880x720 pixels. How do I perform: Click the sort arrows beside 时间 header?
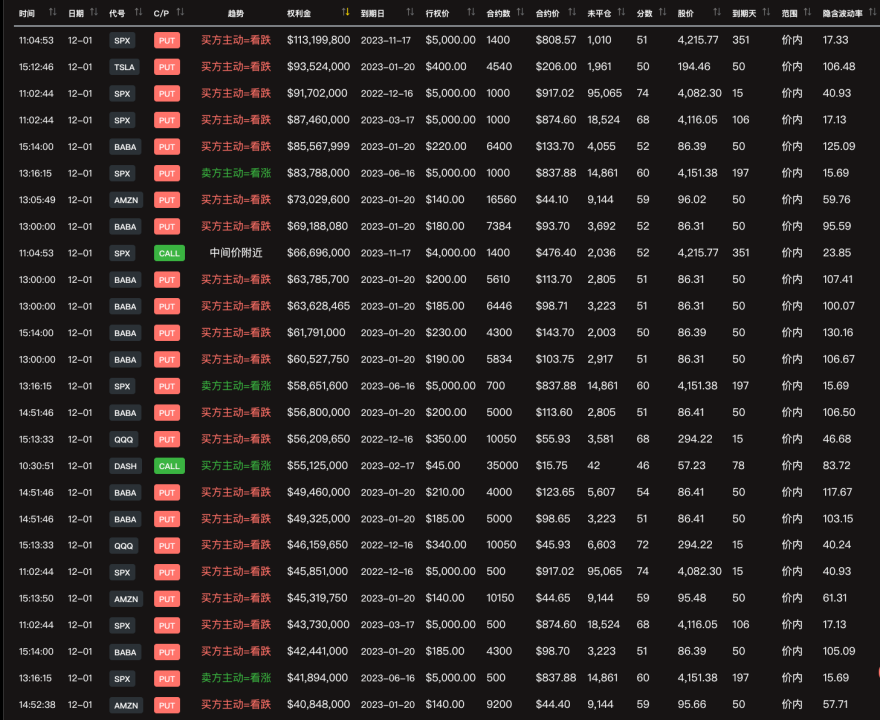(x=52, y=12)
